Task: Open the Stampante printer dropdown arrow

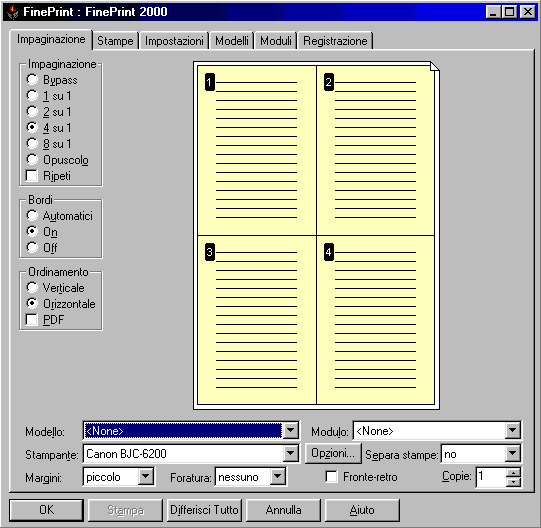Action: tap(291, 453)
